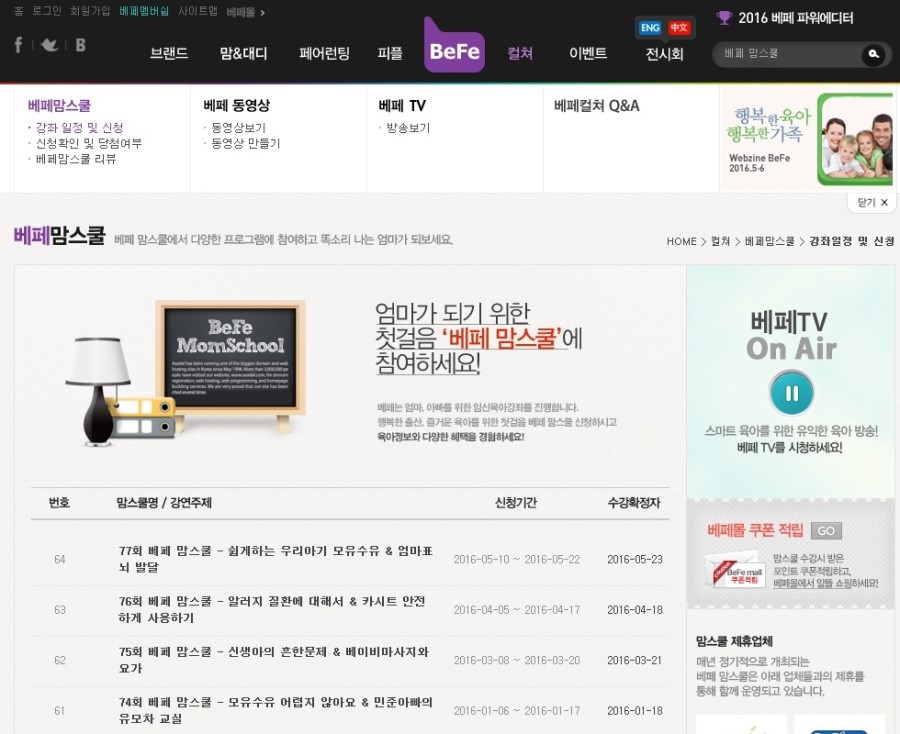Expand the 베페몰 arrow link

pyautogui.click(x=246, y=12)
